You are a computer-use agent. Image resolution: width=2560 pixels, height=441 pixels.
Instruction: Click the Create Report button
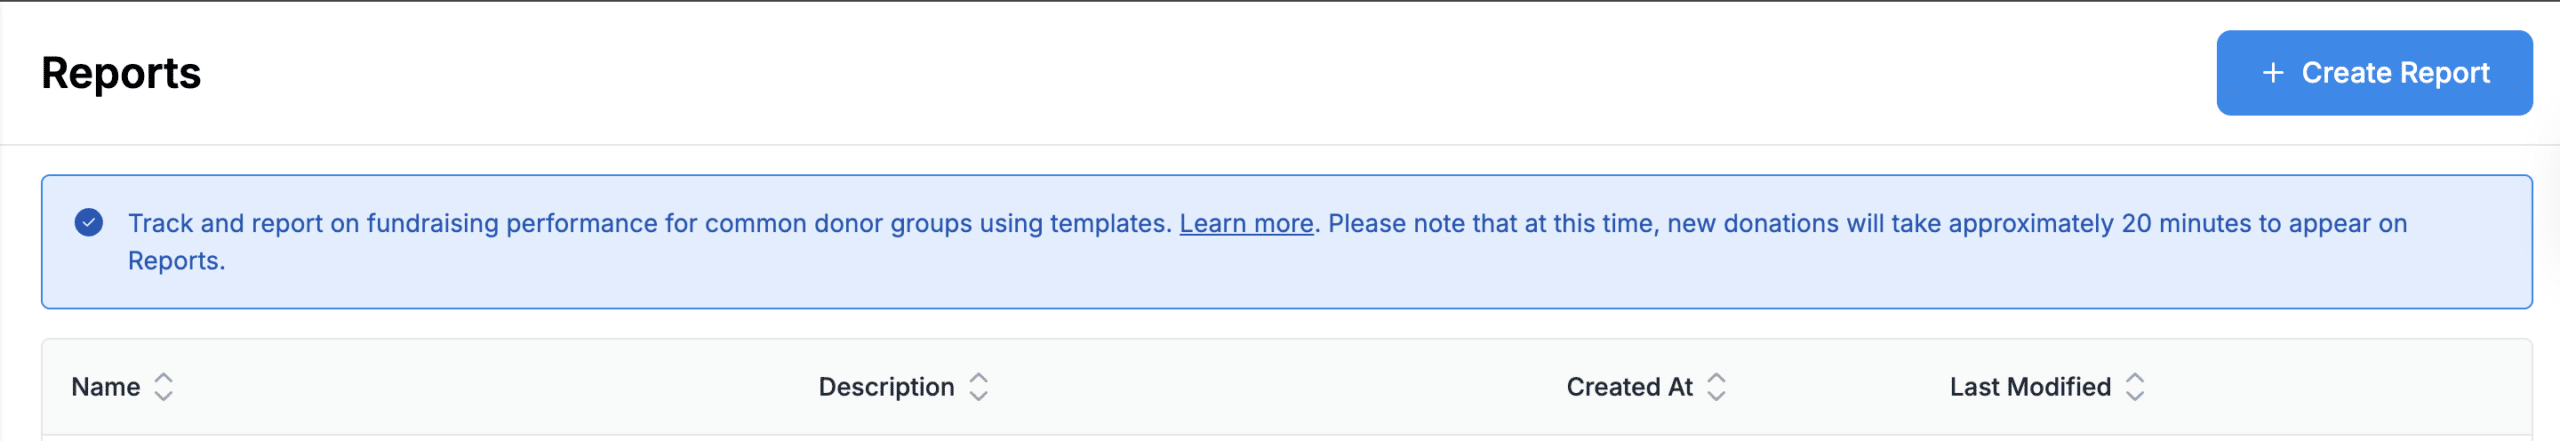(2373, 73)
